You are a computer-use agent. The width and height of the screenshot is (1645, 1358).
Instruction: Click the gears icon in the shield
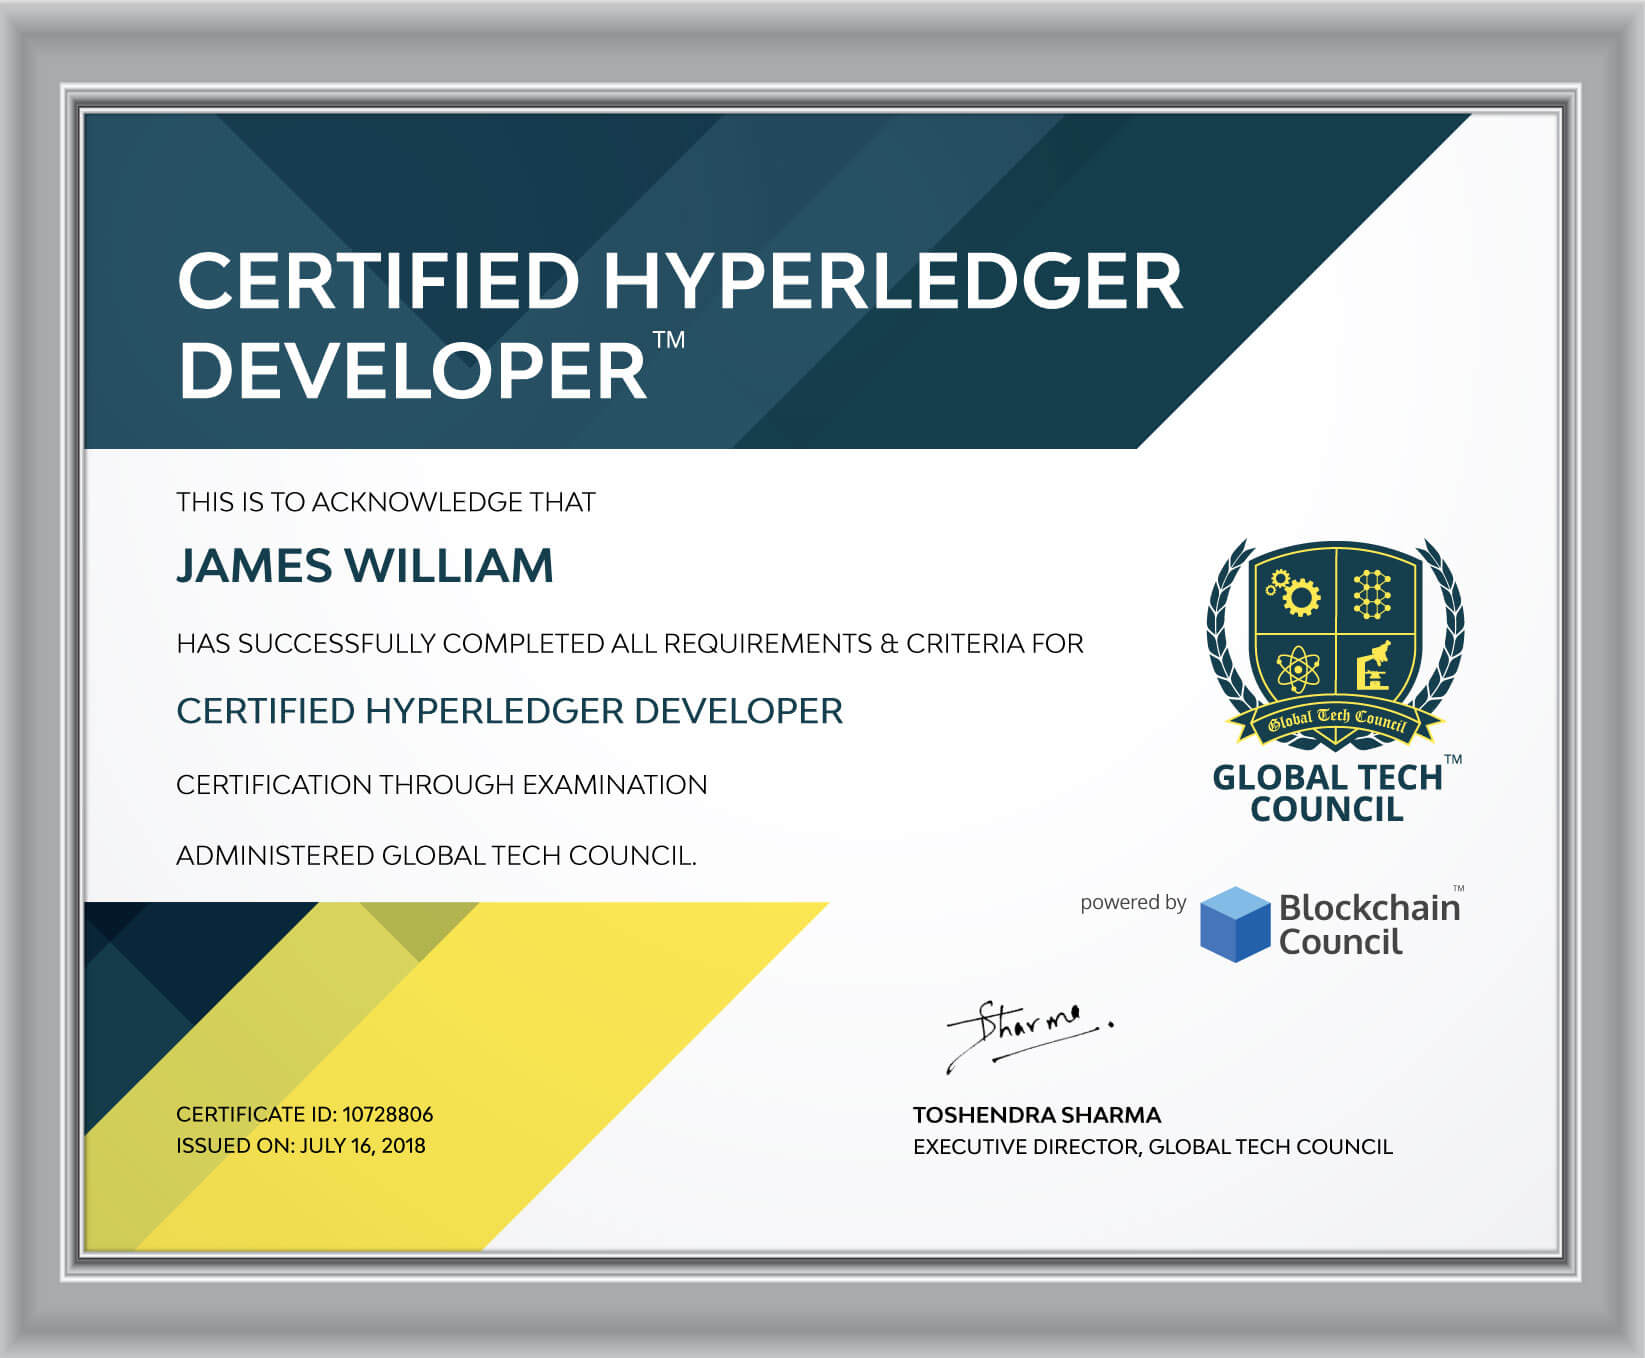coord(1294,592)
